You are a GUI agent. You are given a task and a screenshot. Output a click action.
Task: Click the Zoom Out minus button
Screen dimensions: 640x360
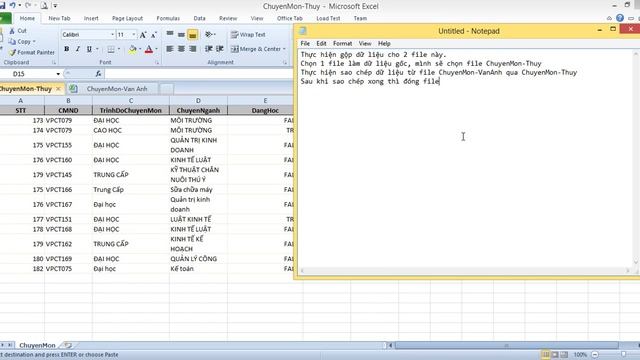(x=595, y=355)
